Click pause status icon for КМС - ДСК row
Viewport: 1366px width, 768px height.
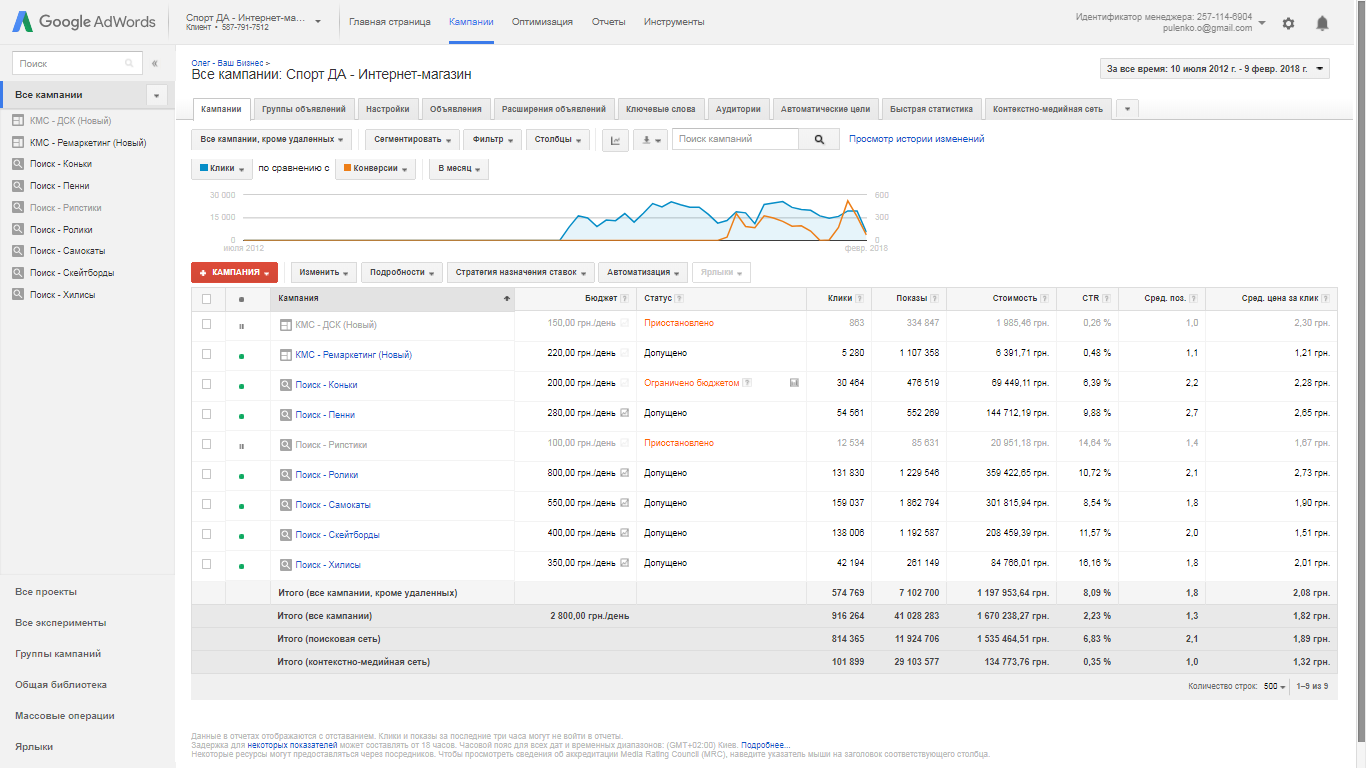[241, 325]
